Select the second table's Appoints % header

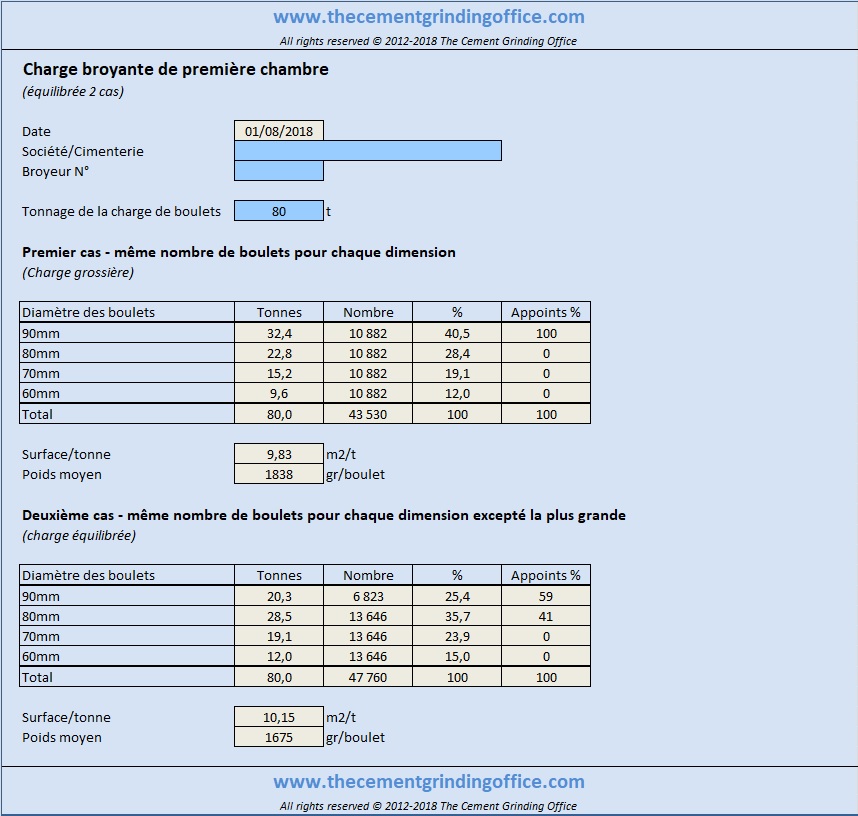tap(546, 575)
